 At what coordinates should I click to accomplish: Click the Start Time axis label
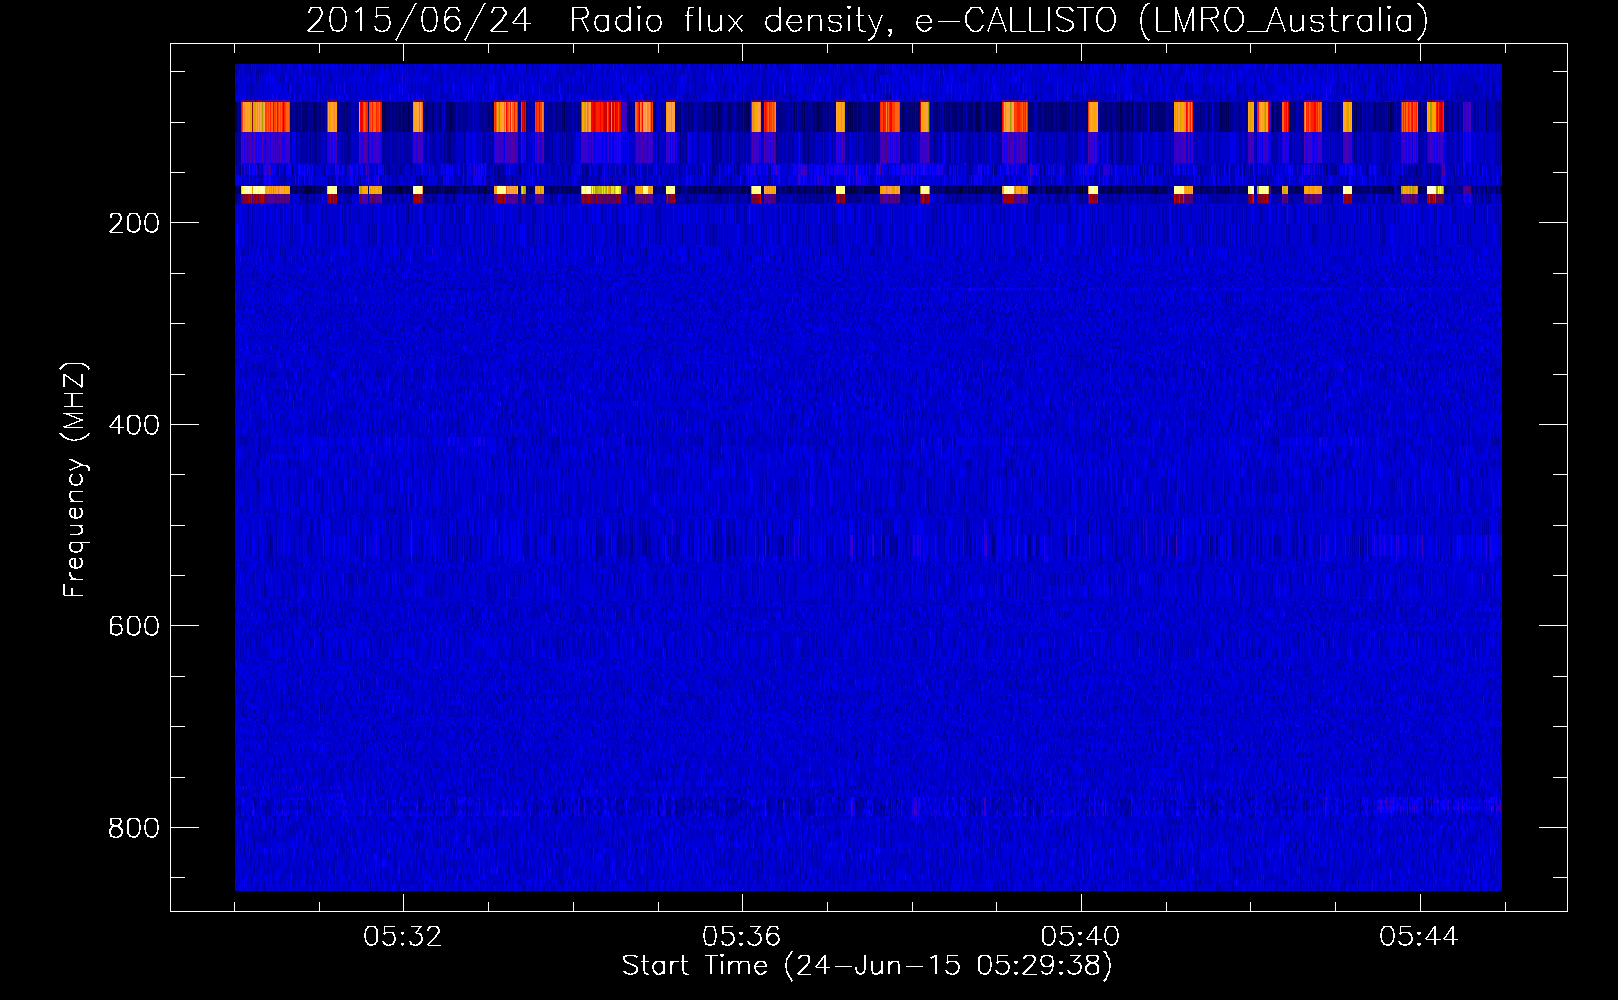867,966
